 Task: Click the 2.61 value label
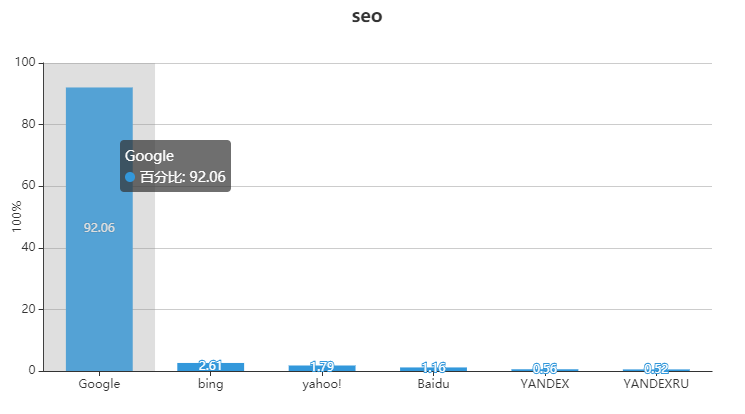pyautogui.click(x=210, y=365)
